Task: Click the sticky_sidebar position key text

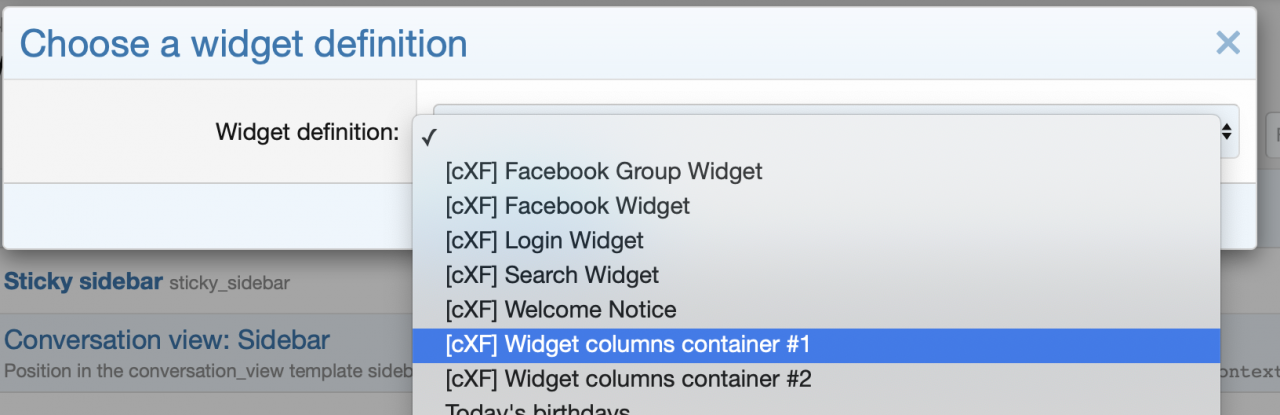Action: click(229, 283)
